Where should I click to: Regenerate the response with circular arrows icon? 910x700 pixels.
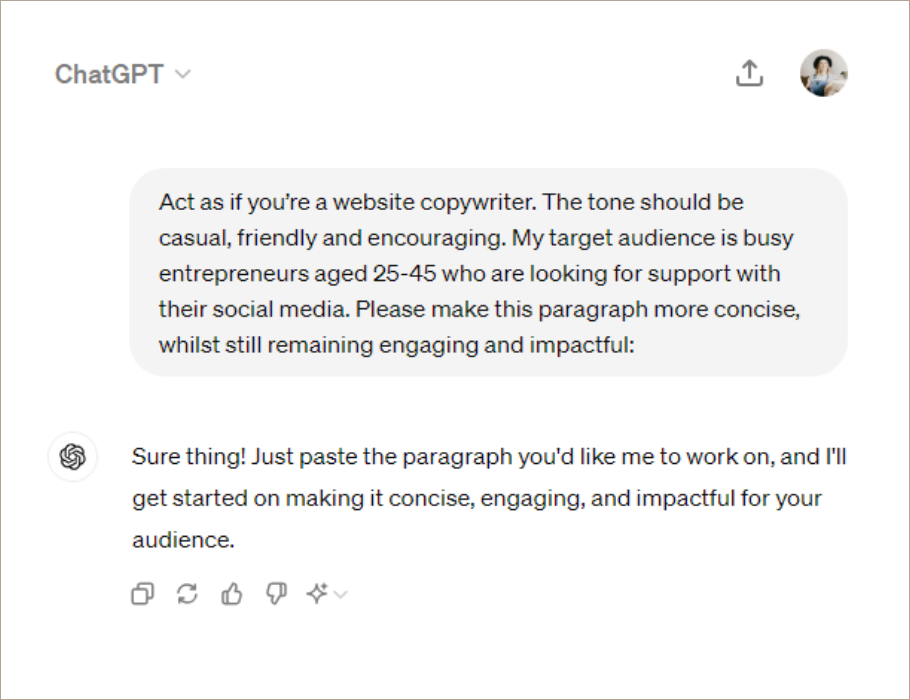click(x=187, y=594)
